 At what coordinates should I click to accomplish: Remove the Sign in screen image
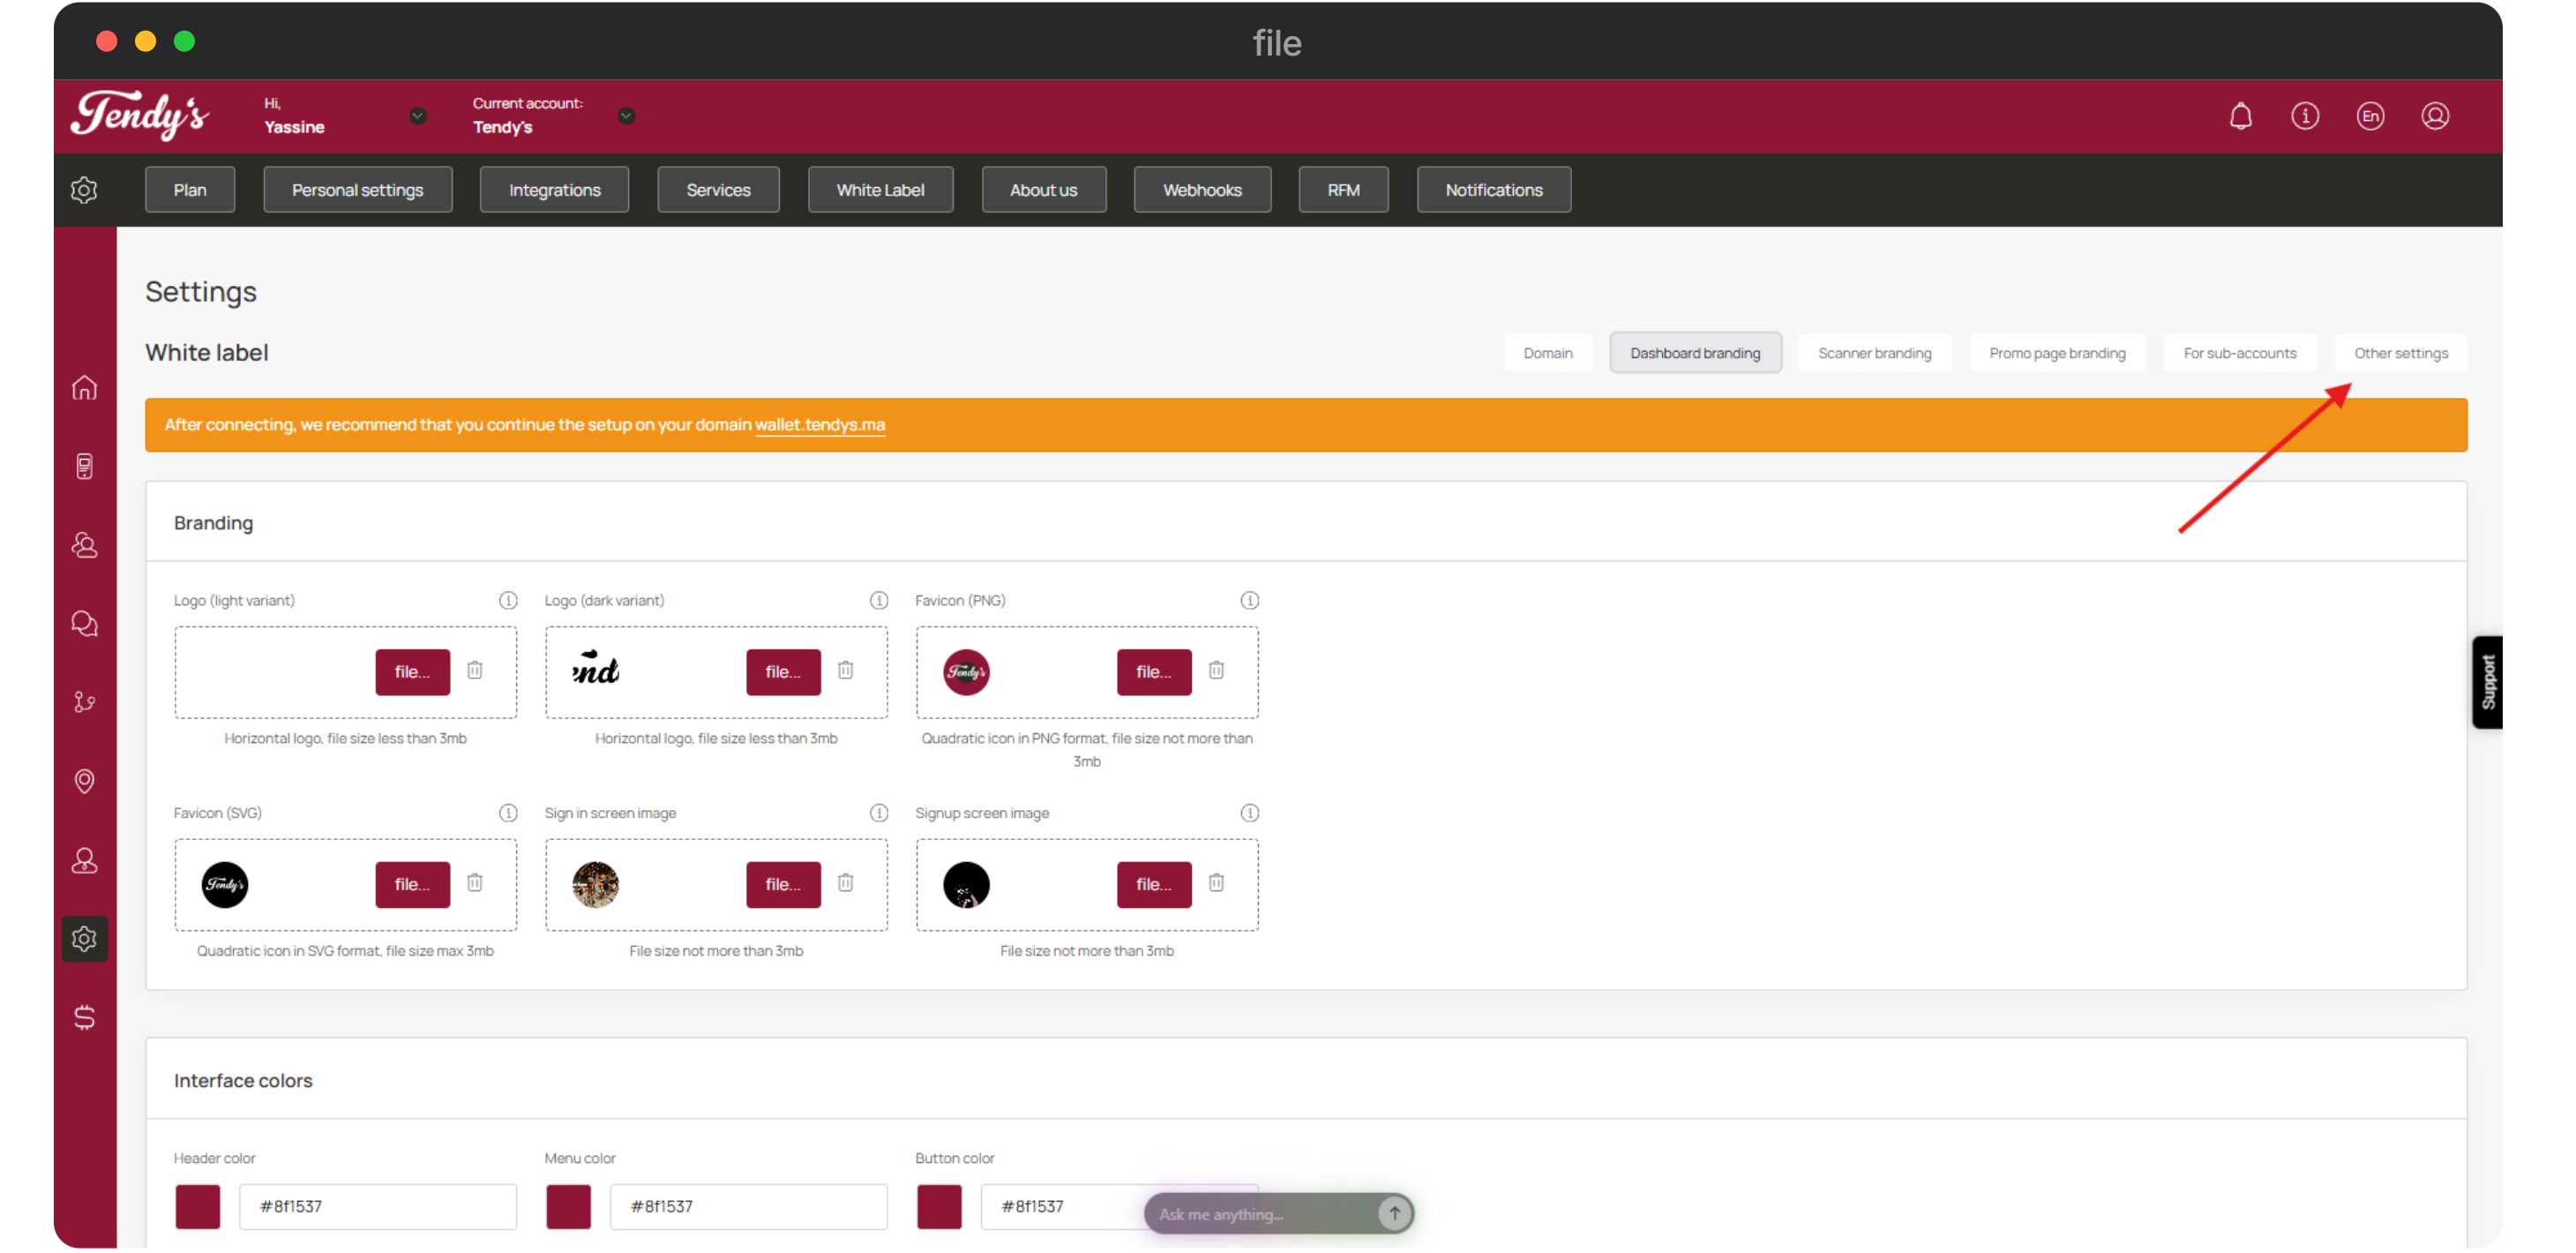845,882
